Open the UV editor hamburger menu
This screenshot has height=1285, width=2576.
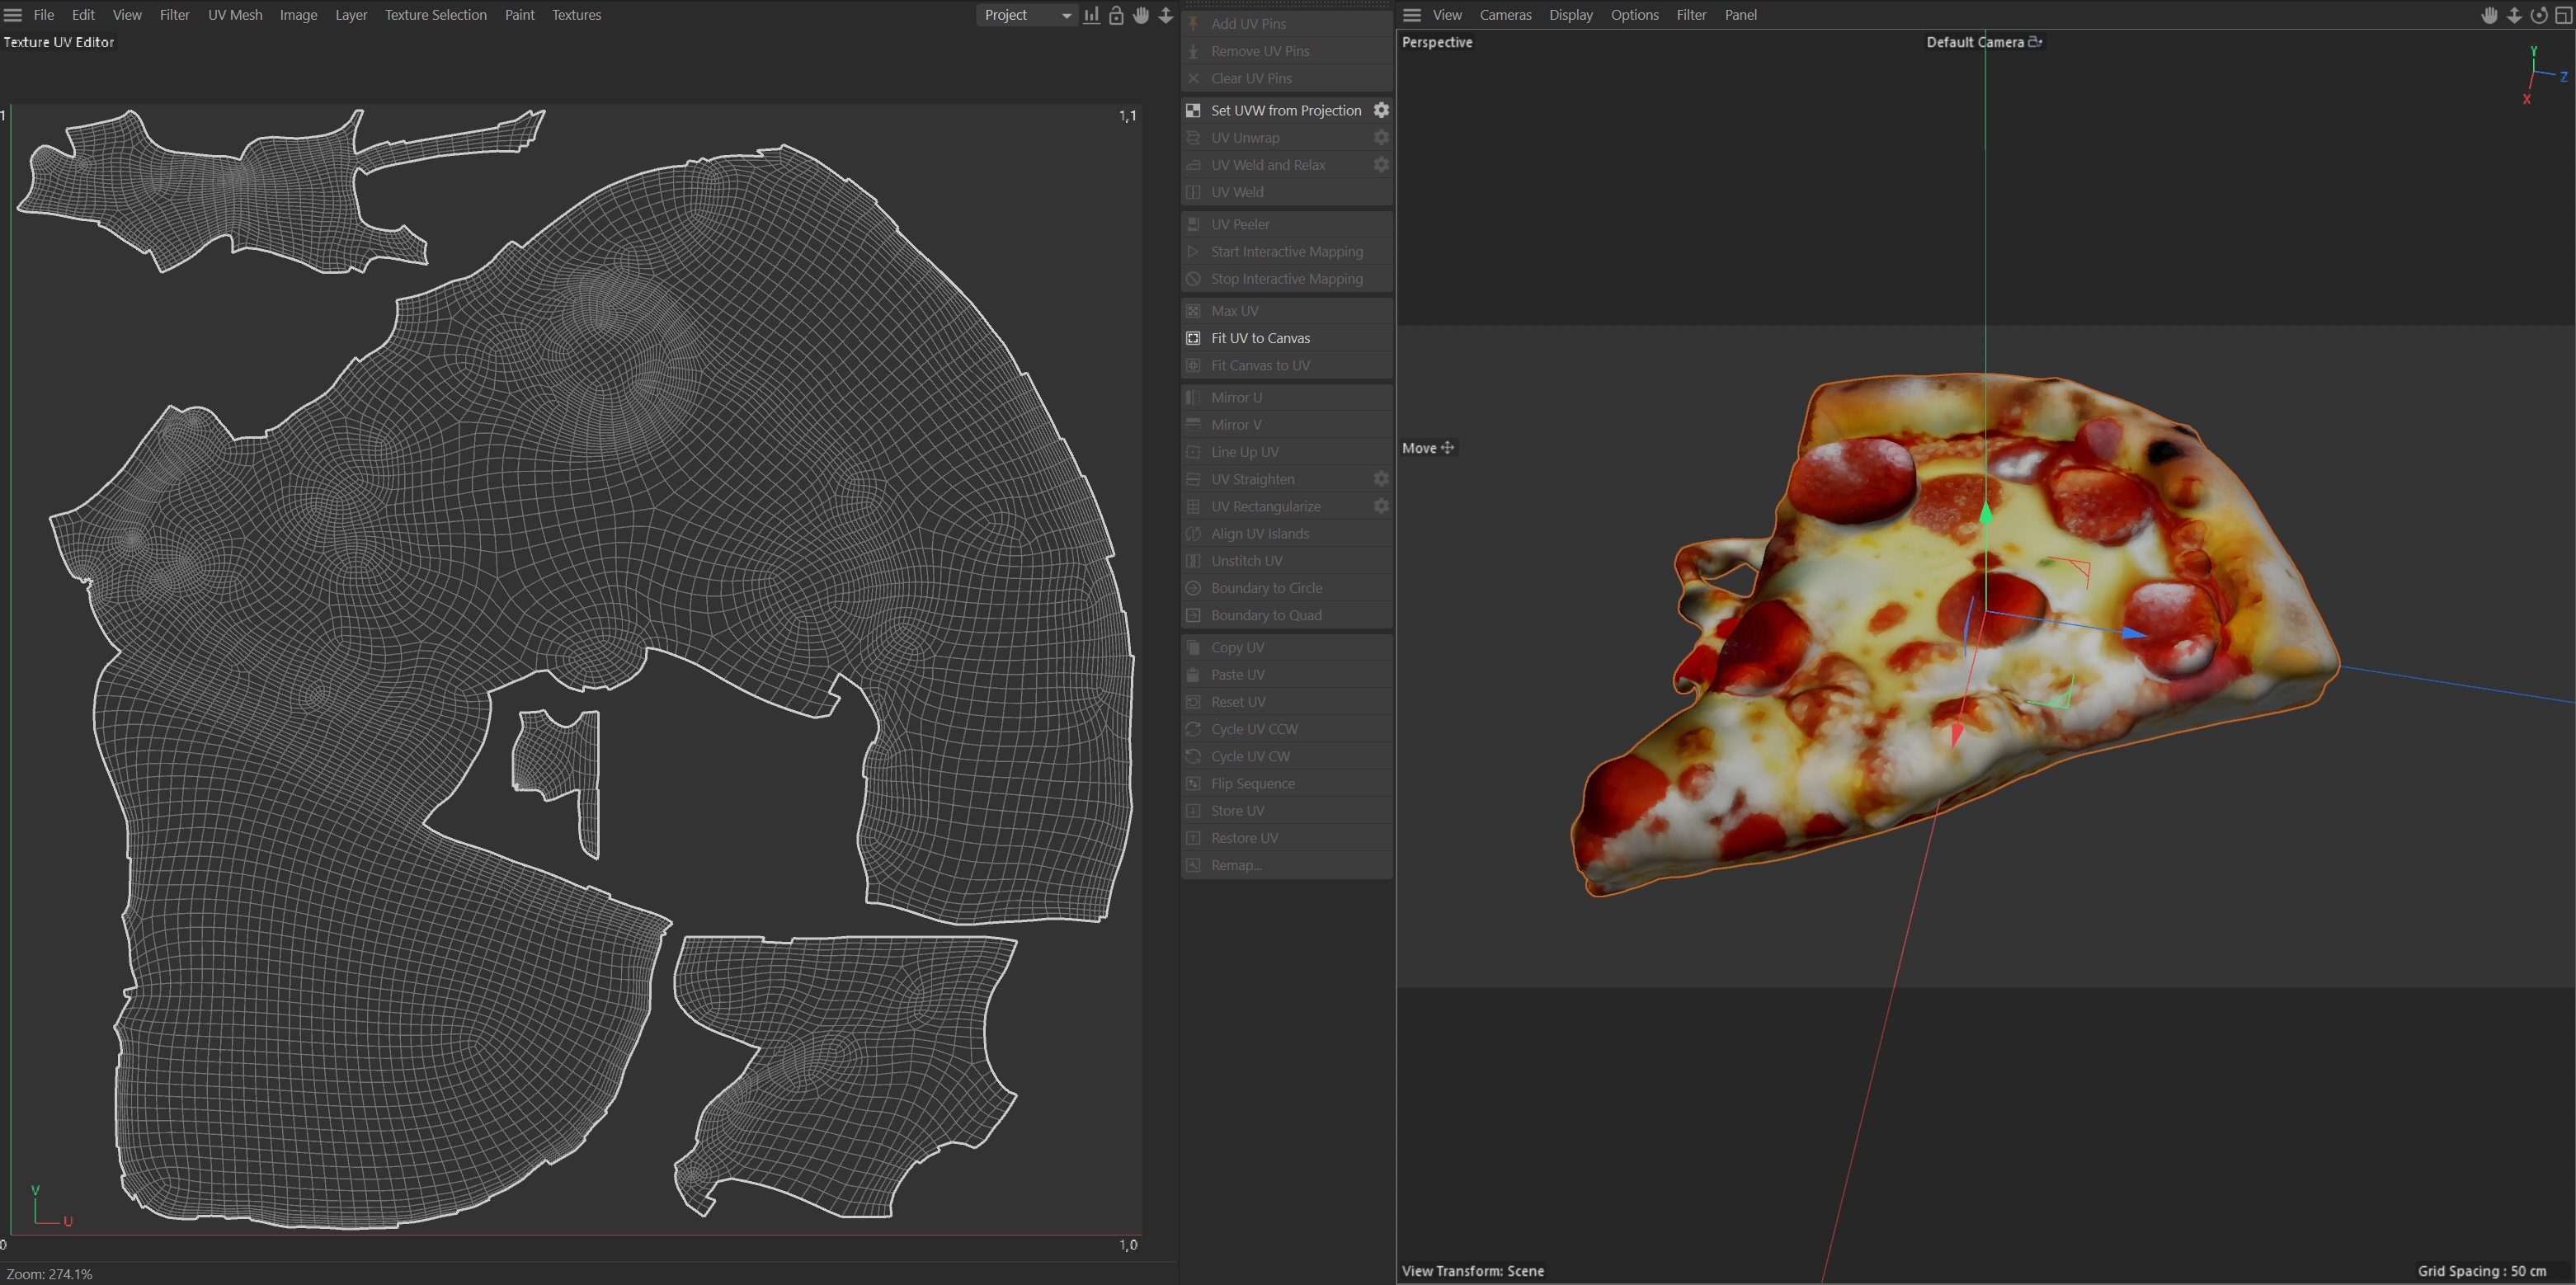[x=13, y=15]
